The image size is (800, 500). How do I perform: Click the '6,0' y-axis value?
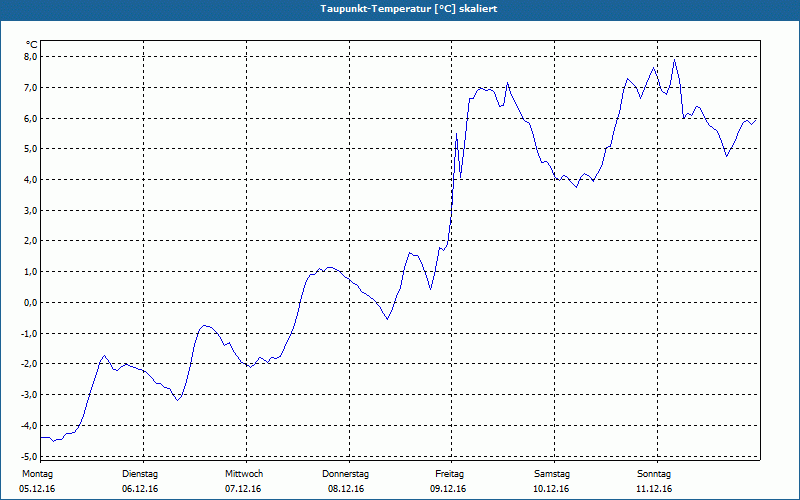31,118
